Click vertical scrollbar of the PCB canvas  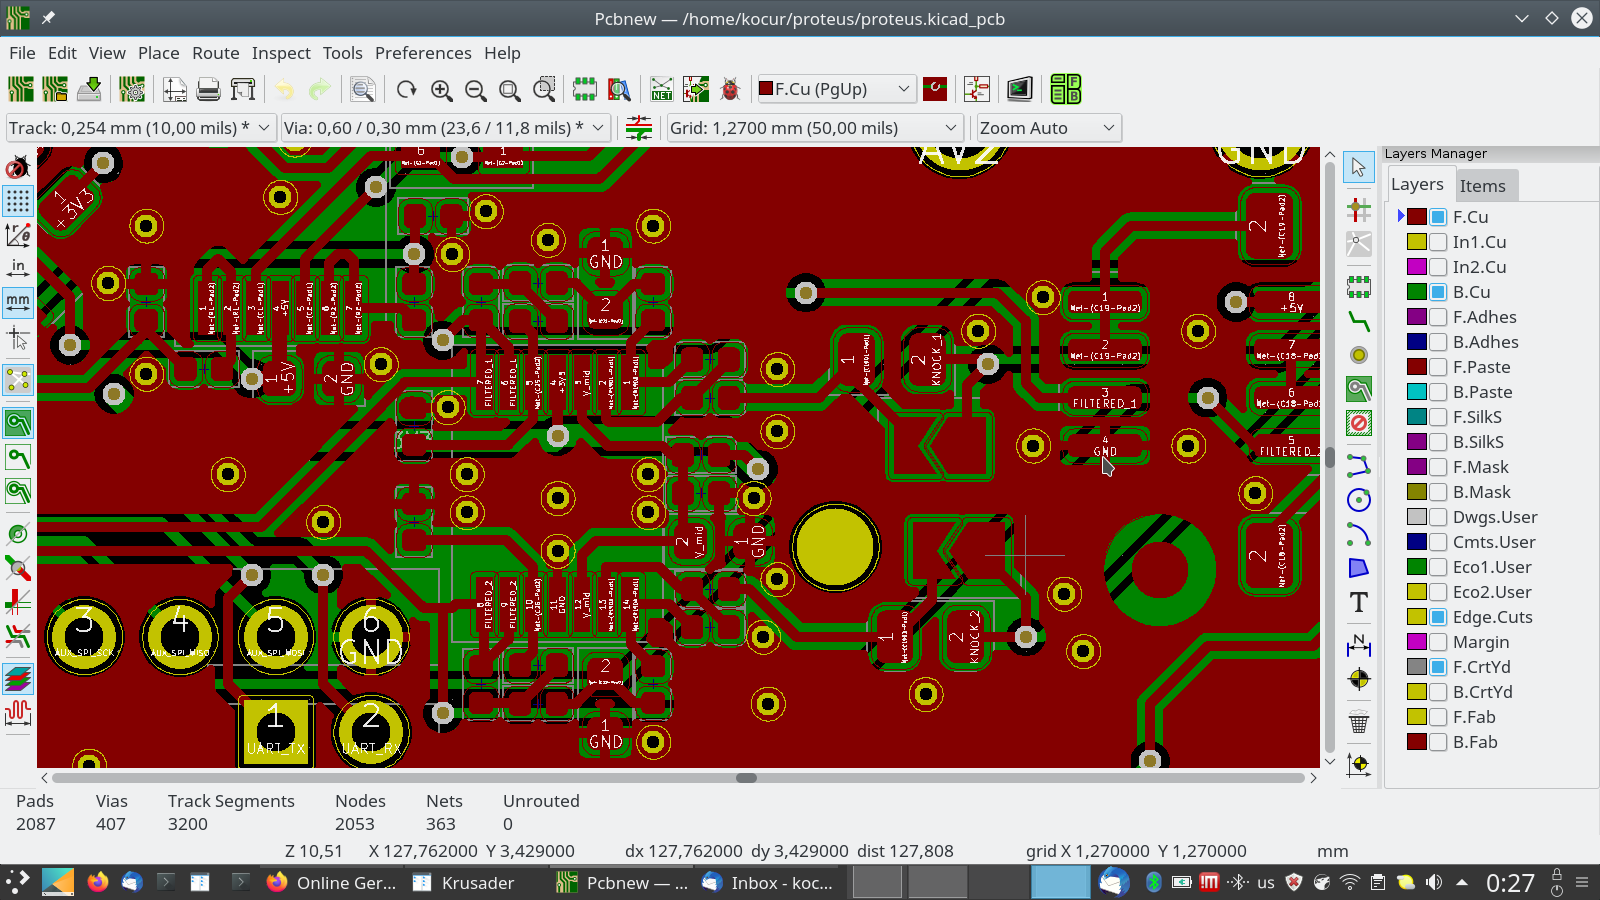coord(1330,457)
